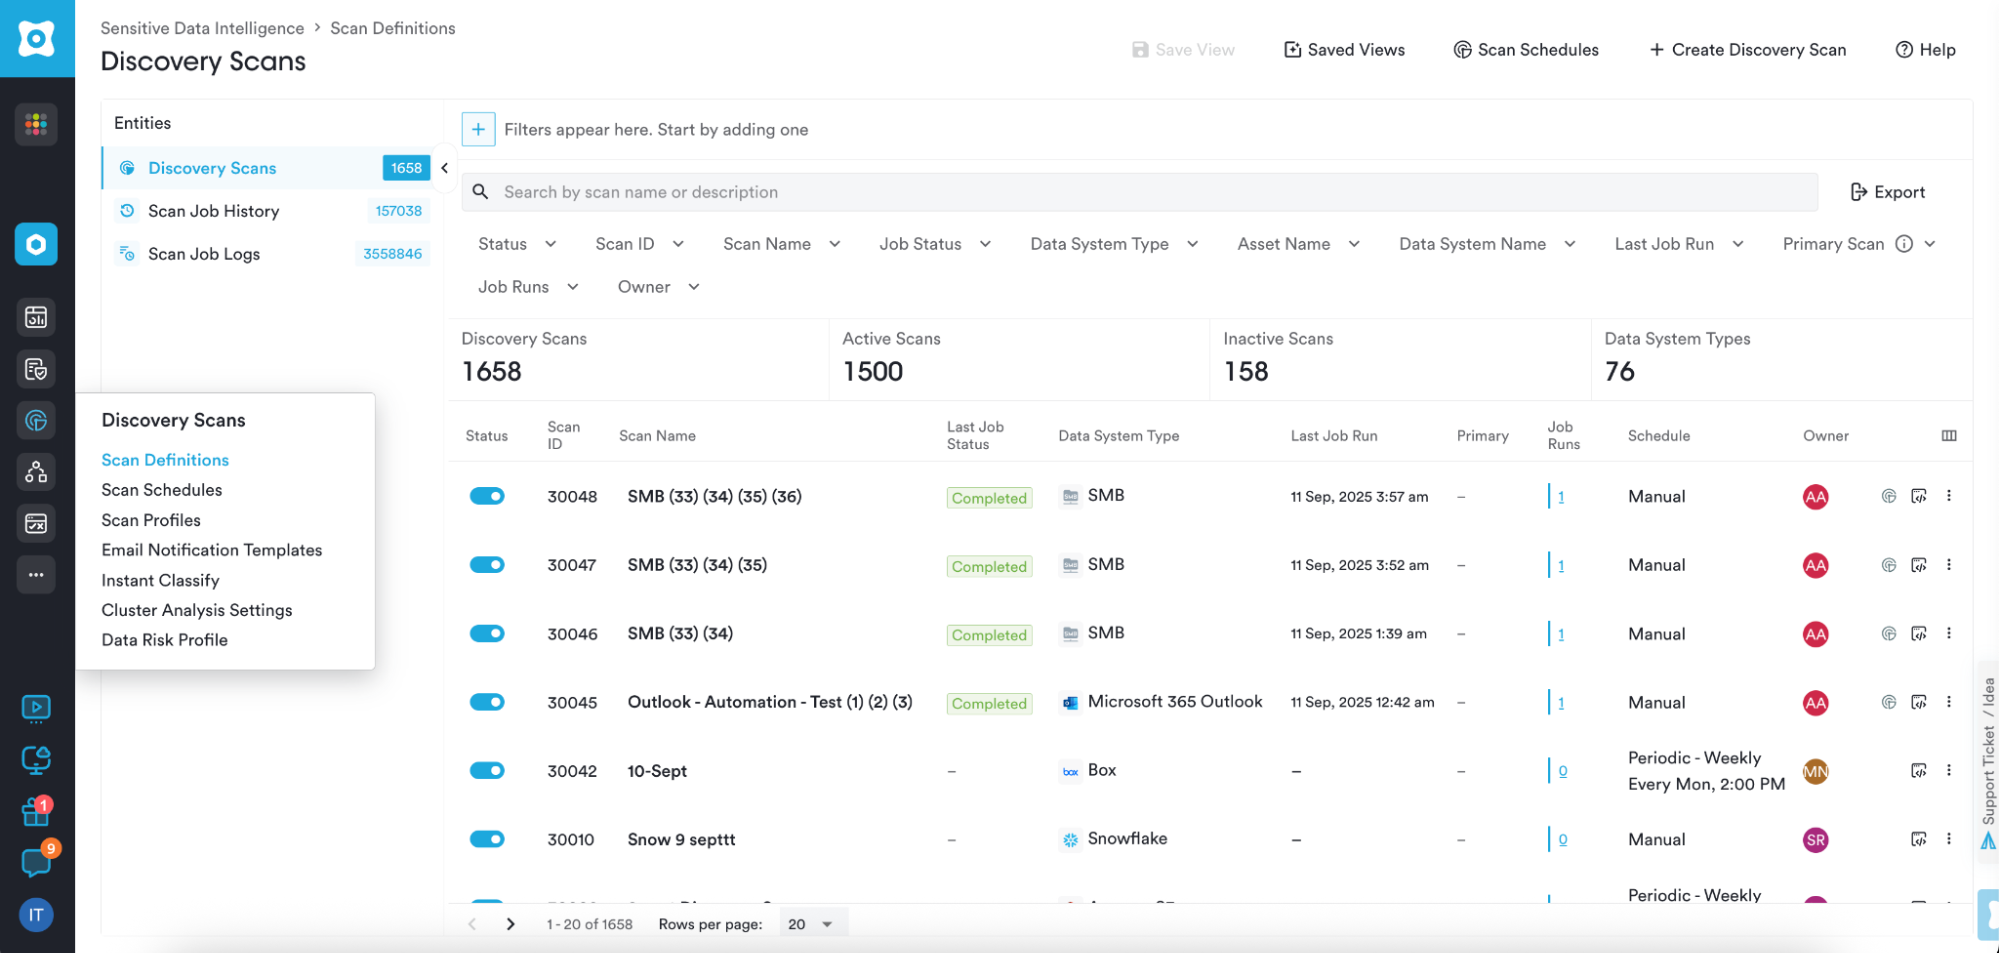Open Data Risk Profile menu item
Screen dimensions: 1999x953
pyautogui.click(x=165, y=640)
